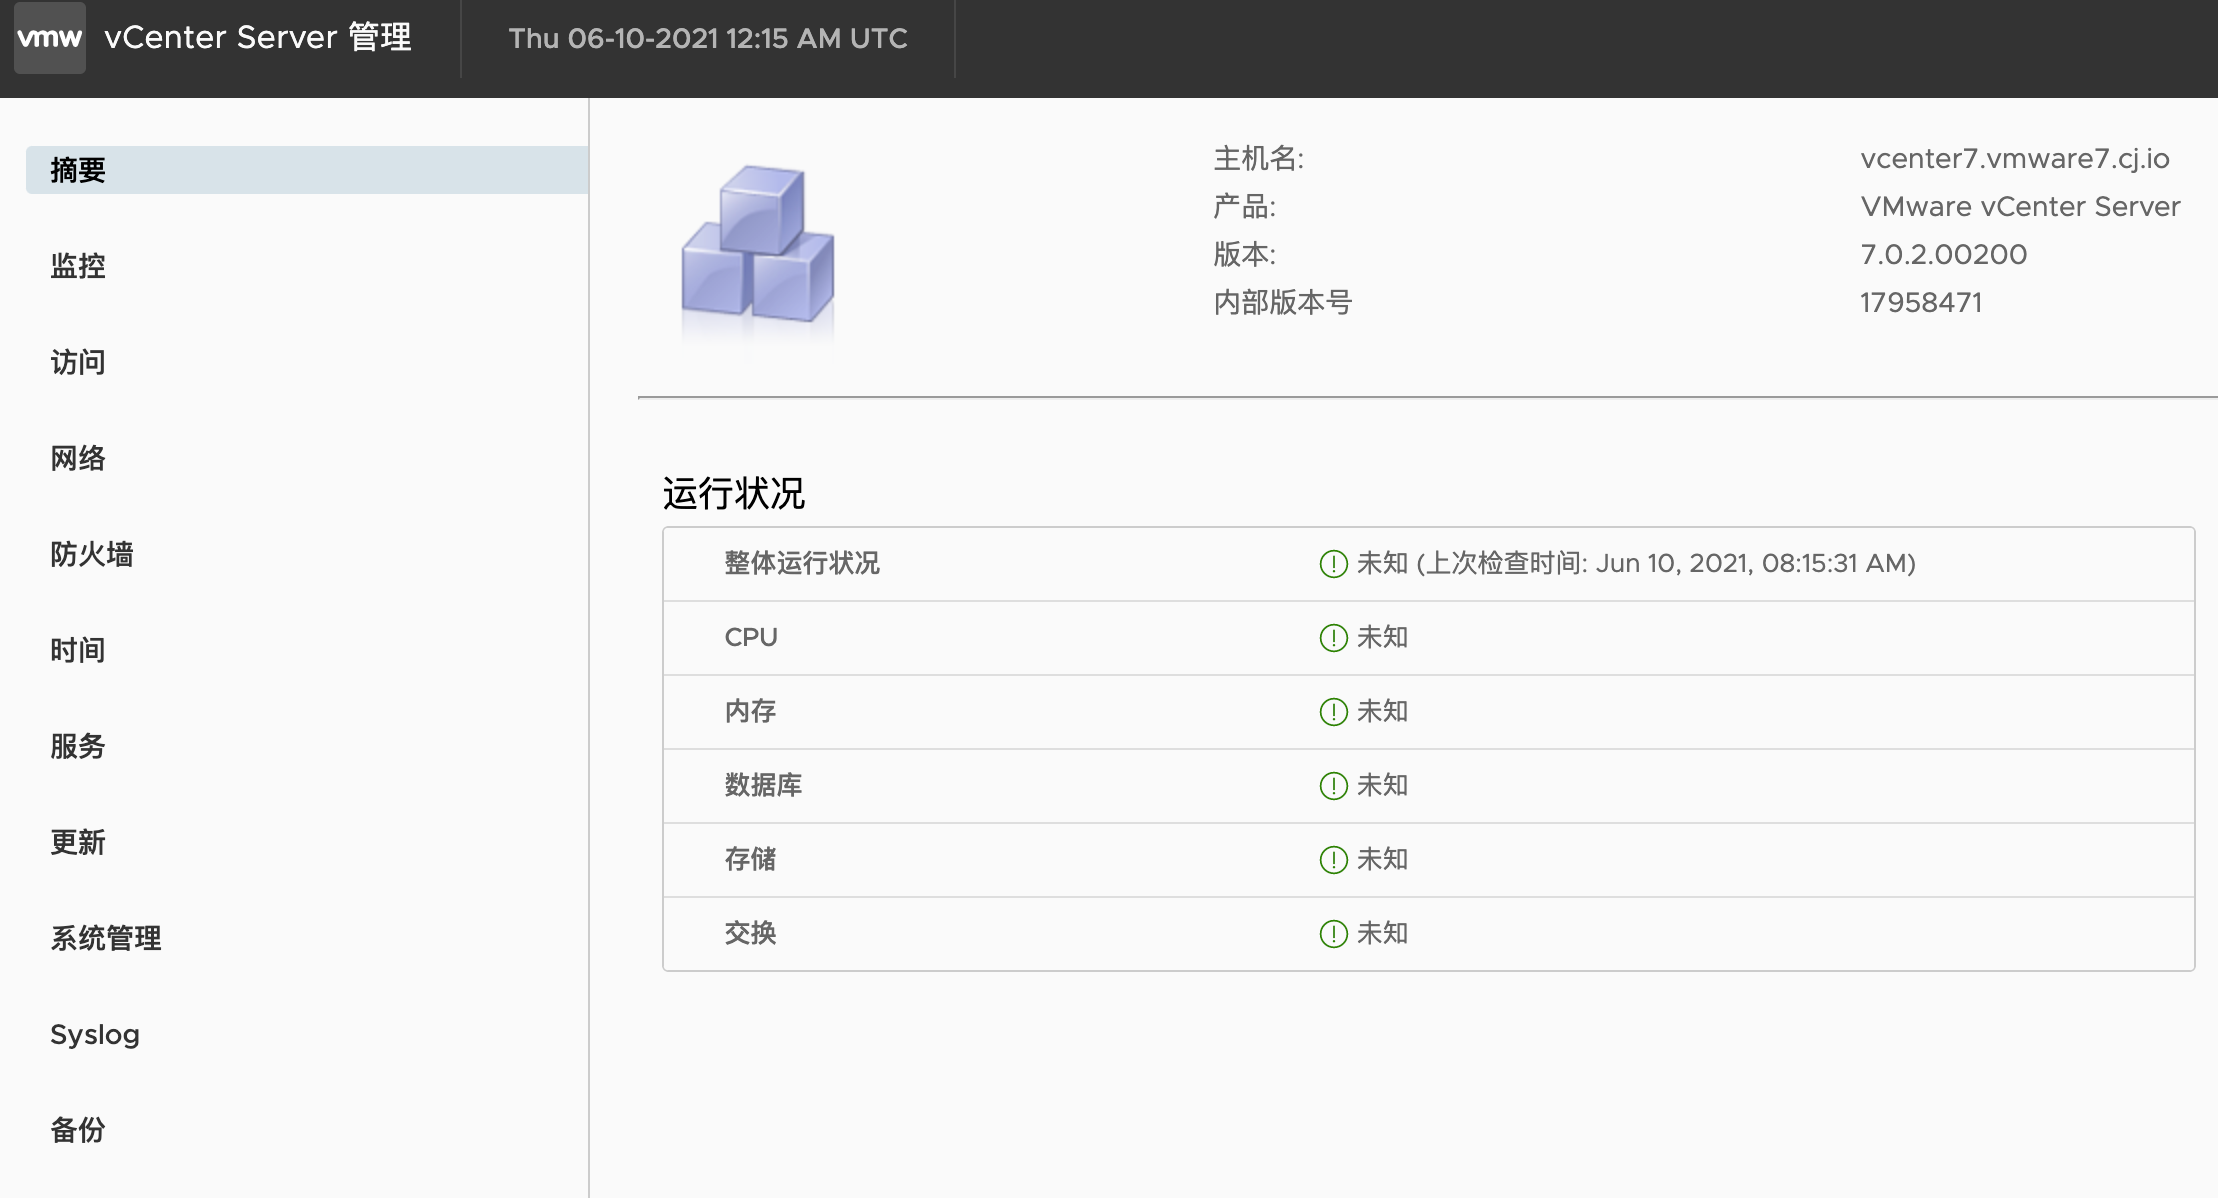2218x1198 pixels.
Task: Navigate to 时间 time settings
Action: click(78, 650)
